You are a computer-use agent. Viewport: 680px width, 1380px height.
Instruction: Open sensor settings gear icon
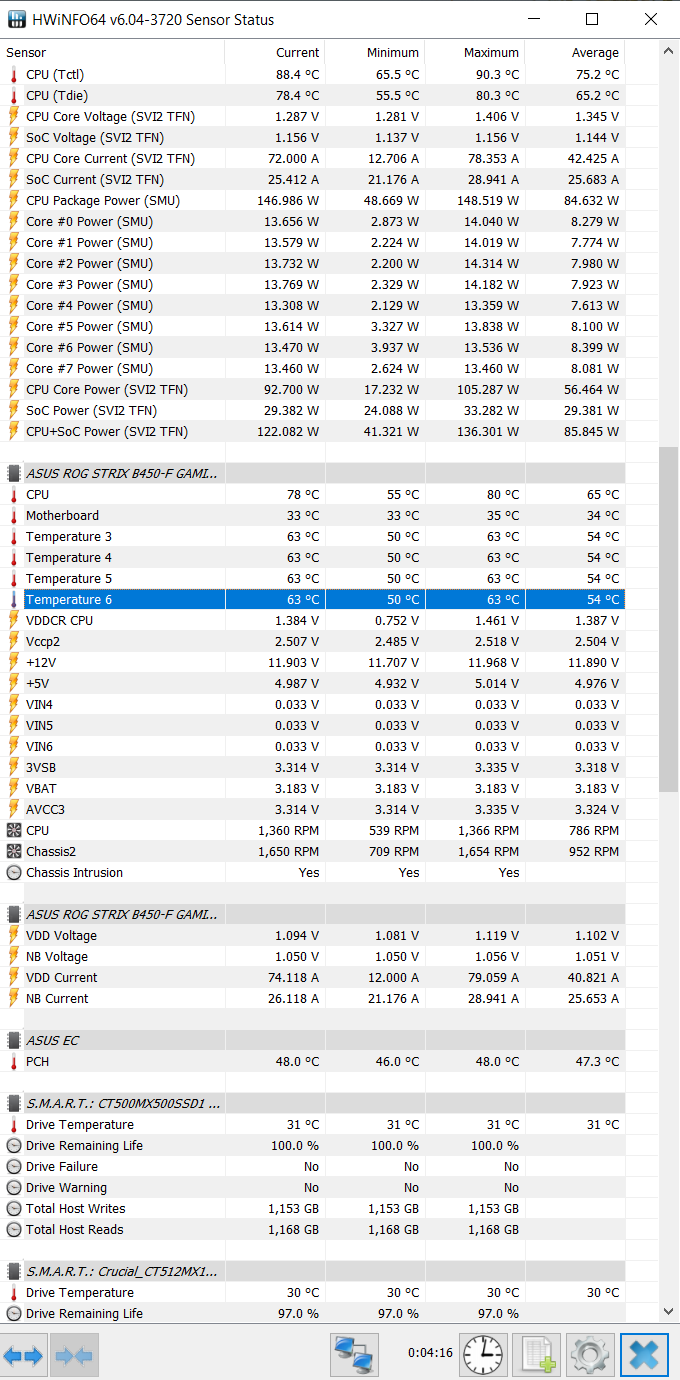click(x=590, y=1356)
